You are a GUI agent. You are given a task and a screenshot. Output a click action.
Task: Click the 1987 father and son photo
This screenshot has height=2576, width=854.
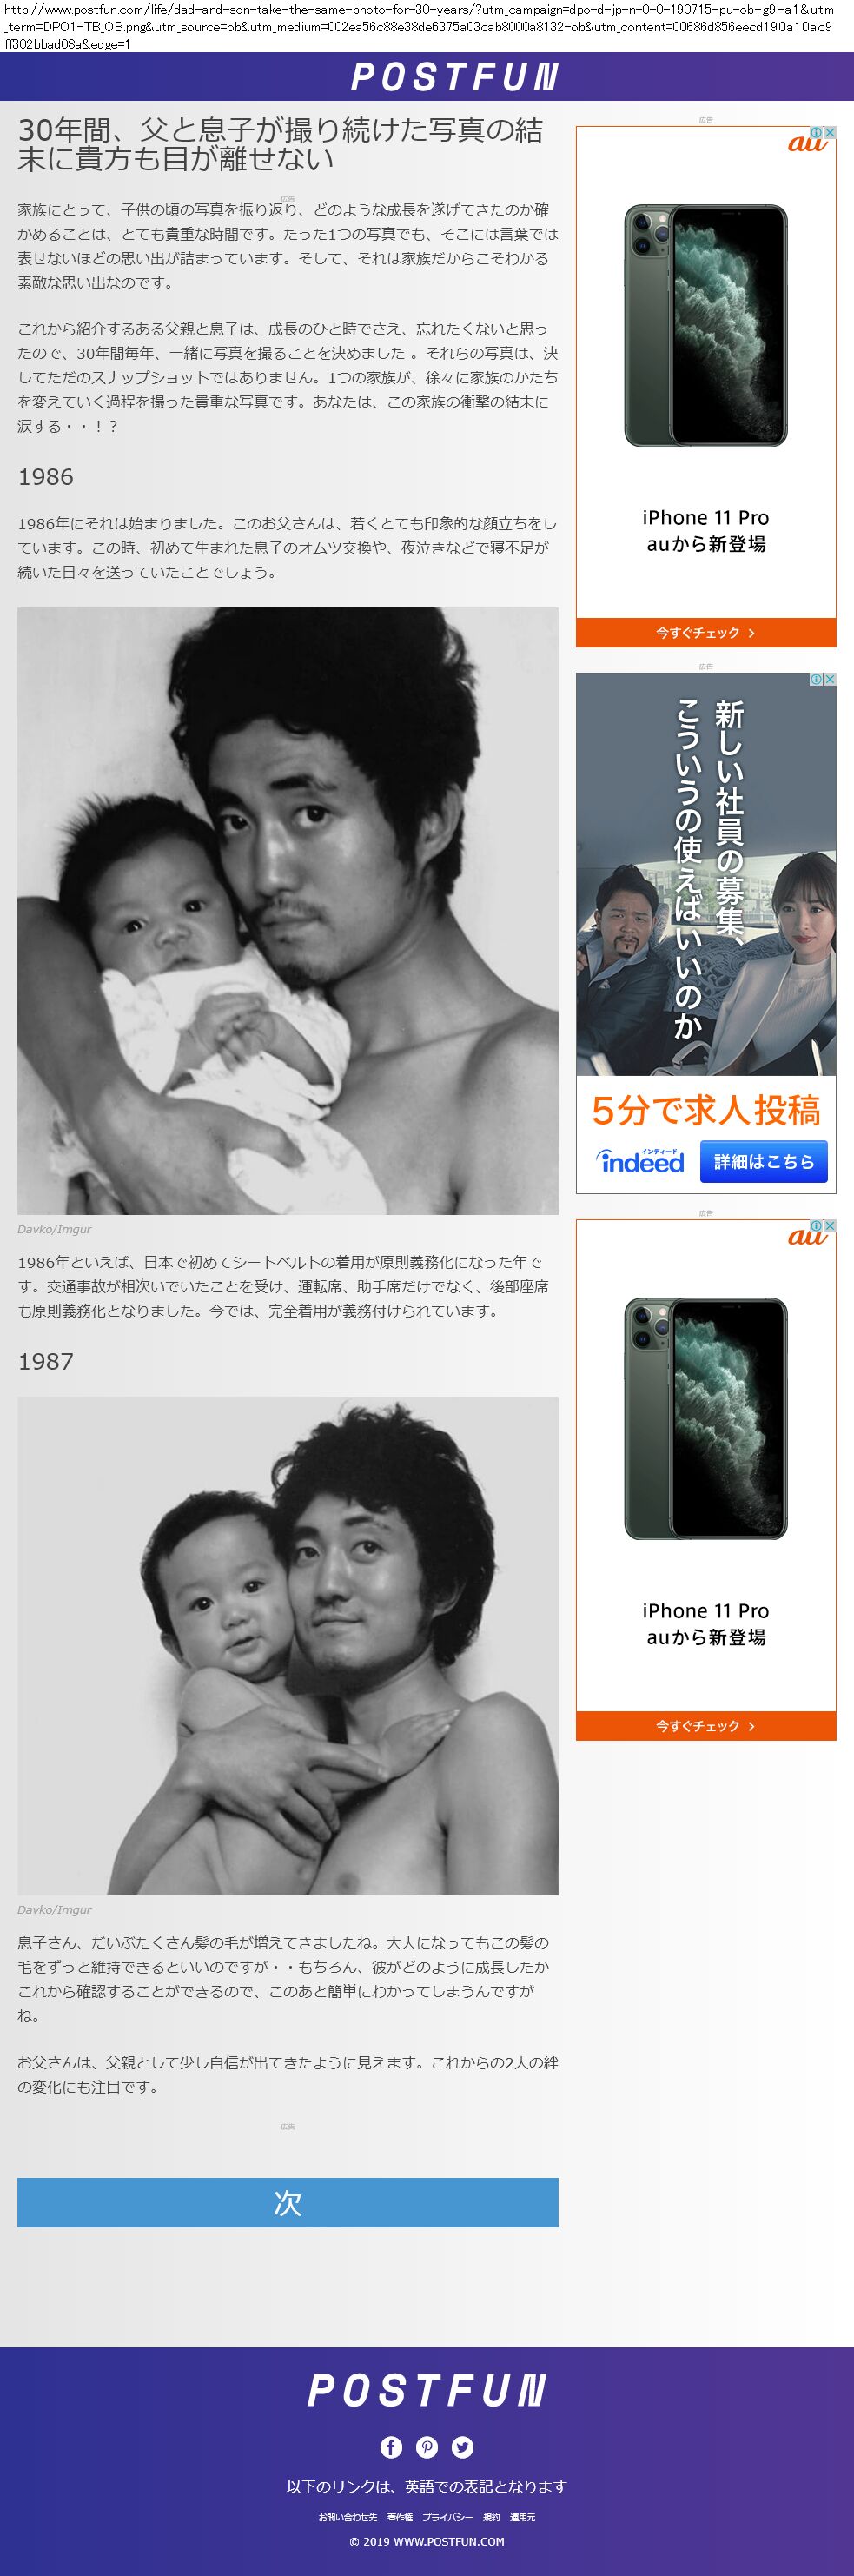[x=288, y=1645]
